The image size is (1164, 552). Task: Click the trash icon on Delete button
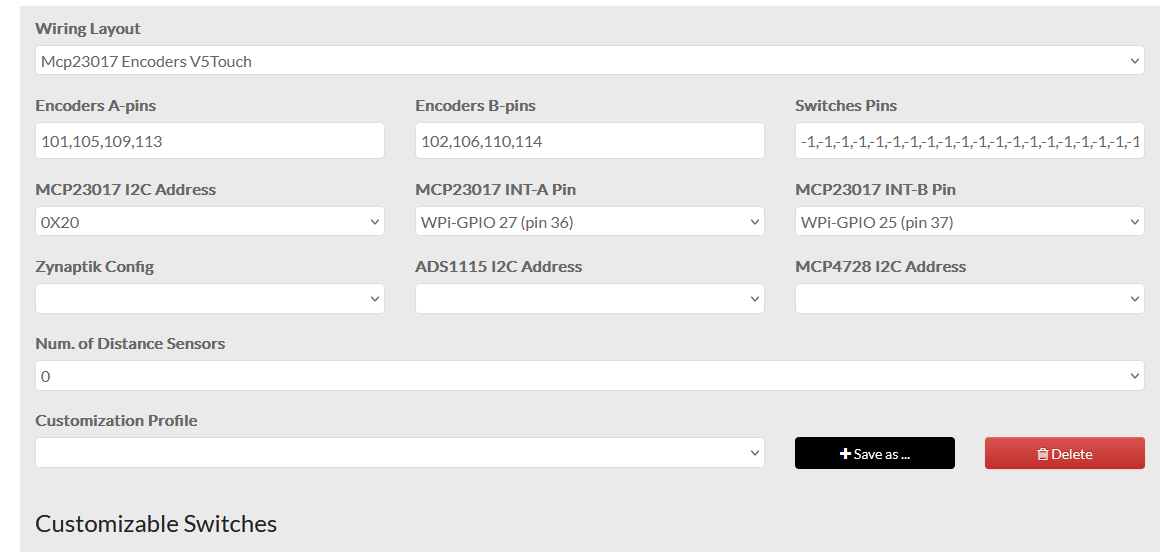1042,454
